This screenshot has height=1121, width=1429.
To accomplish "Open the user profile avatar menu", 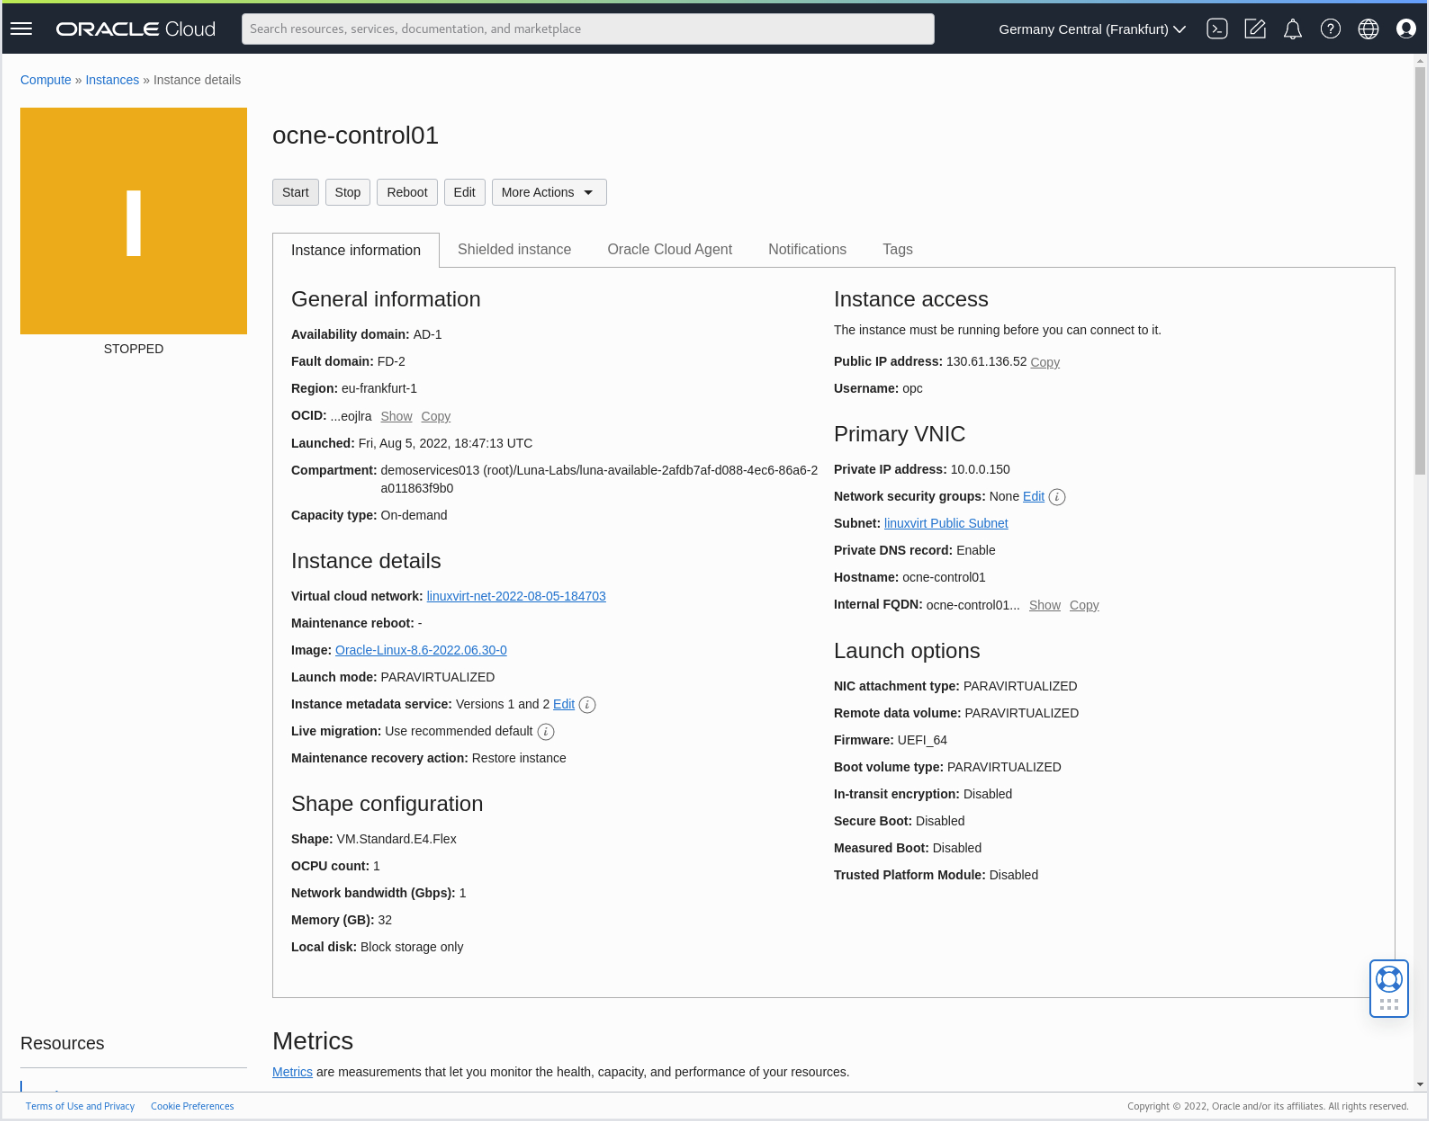I will point(1406,28).
